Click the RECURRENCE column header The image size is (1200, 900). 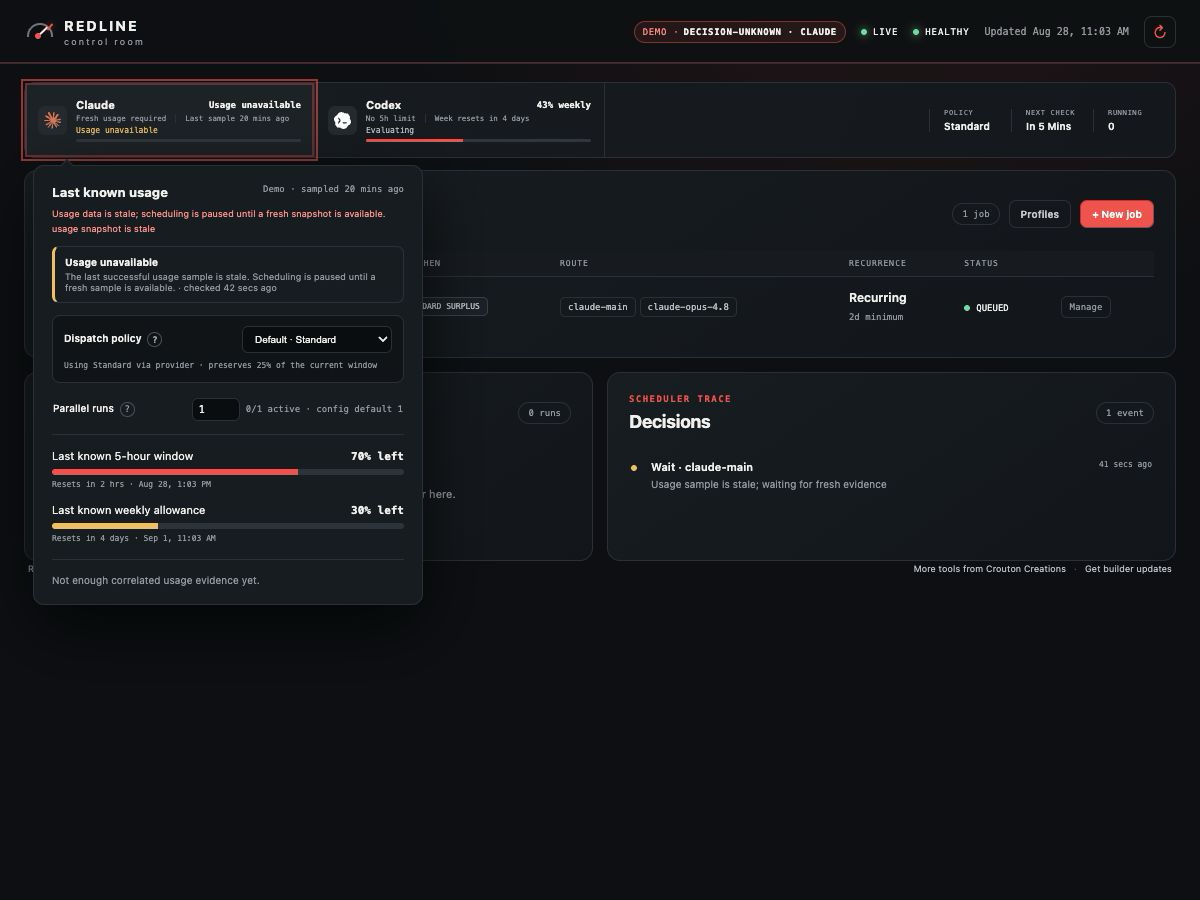[877, 263]
